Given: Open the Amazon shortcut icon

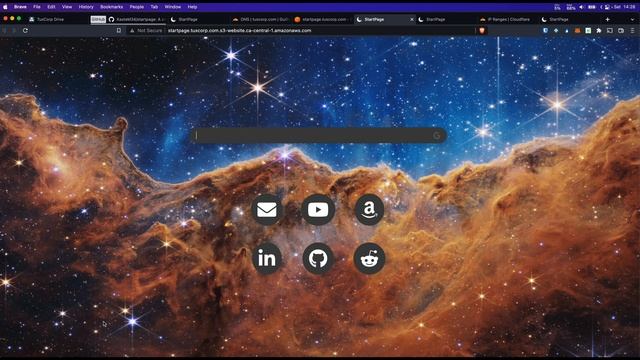Looking at the screenshot, I should point(369,210).
